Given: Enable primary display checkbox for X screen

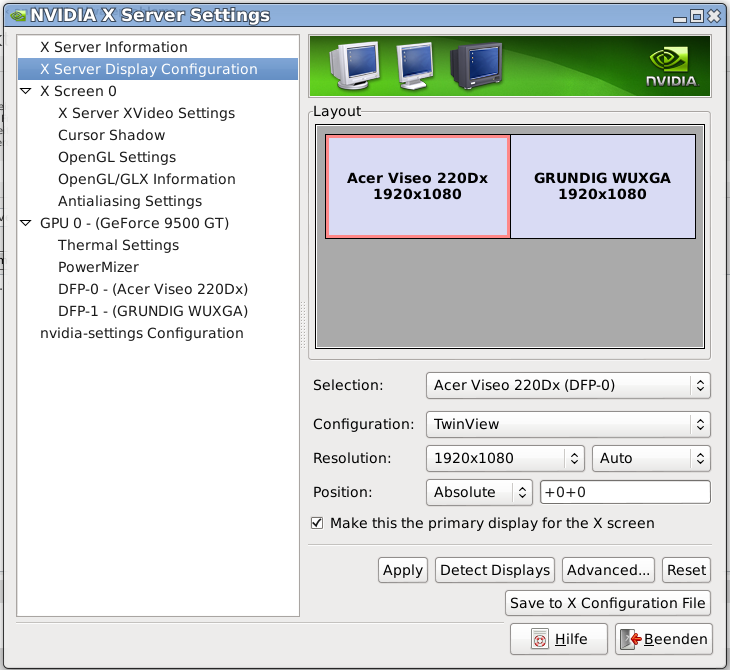Looking at the screenshot, I should pyautogui.click(x=317, y=523).
